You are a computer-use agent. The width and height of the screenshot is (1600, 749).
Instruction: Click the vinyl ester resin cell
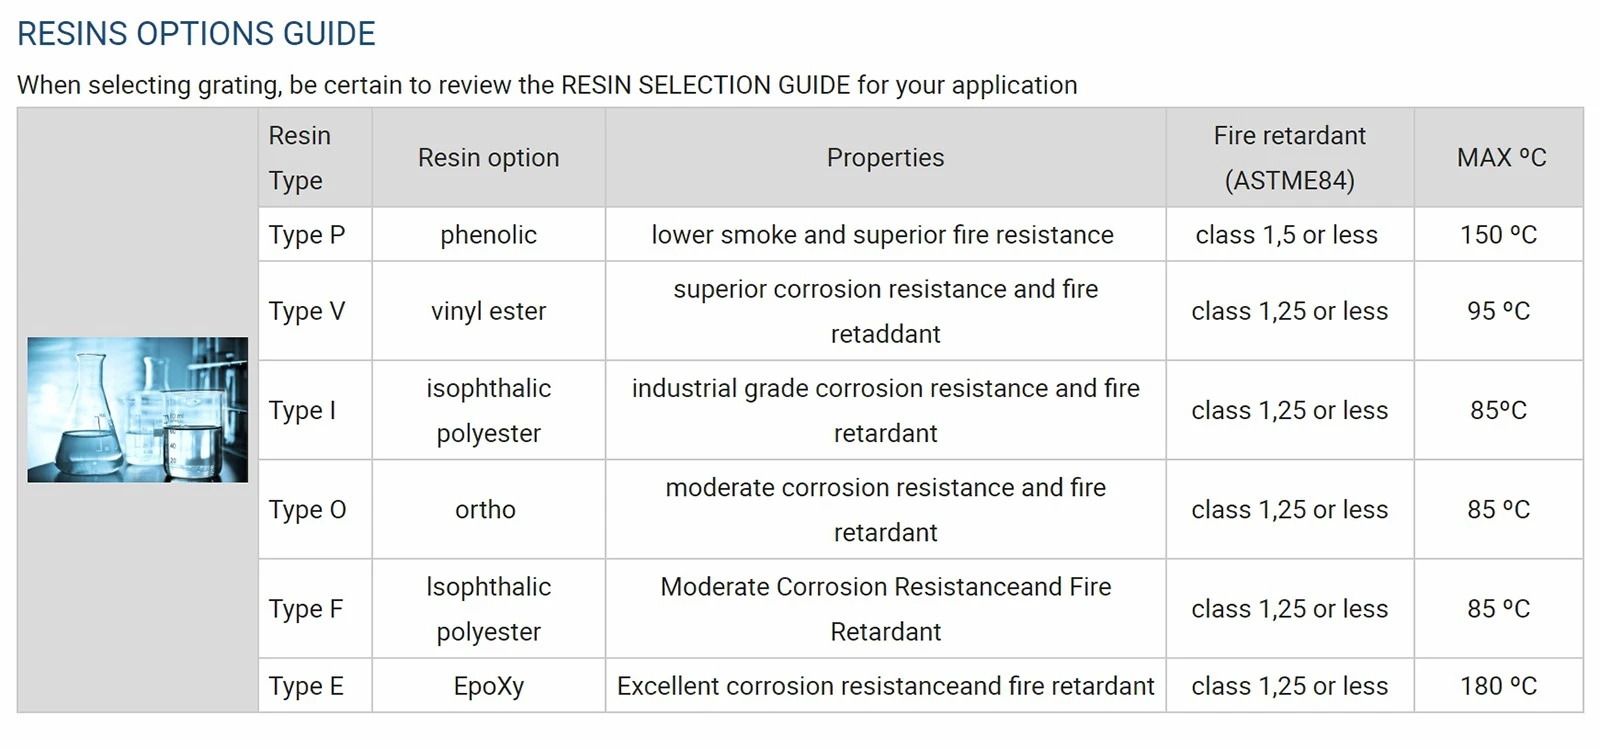(488, 311)
